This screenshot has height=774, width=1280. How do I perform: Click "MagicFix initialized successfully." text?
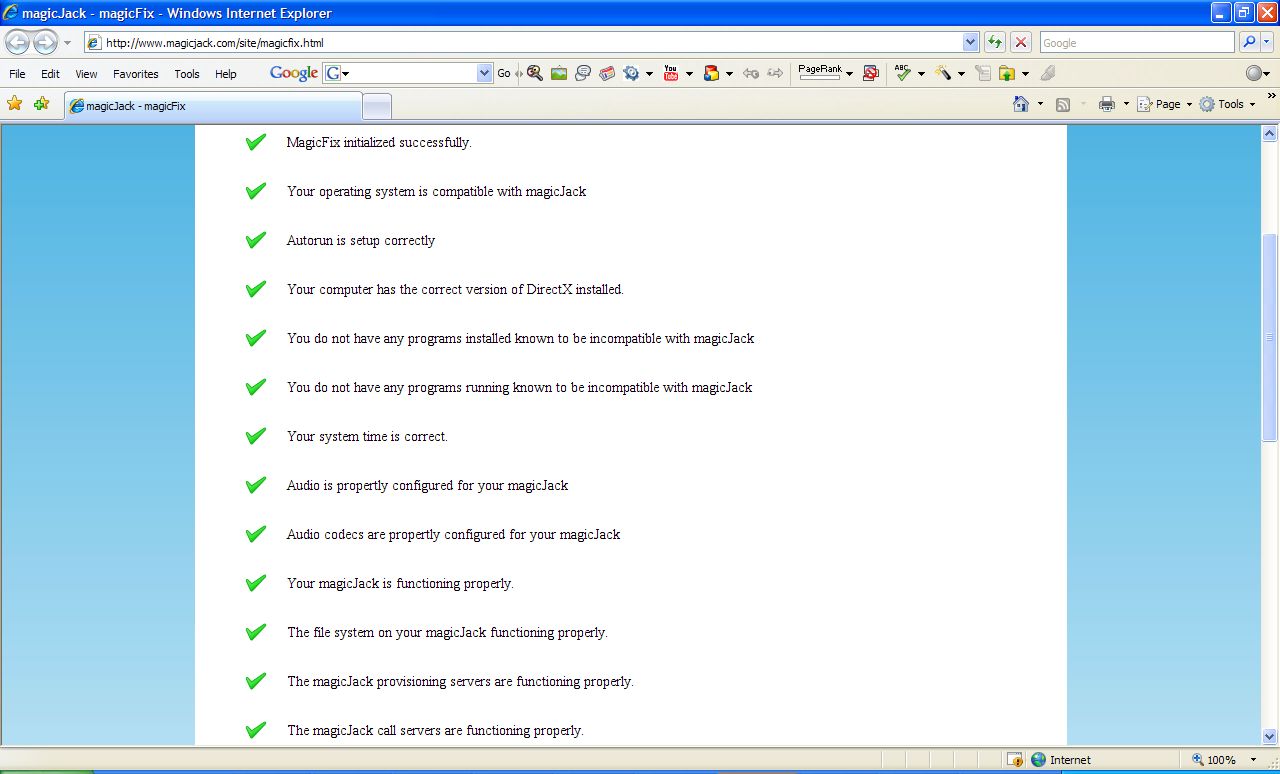378,142
